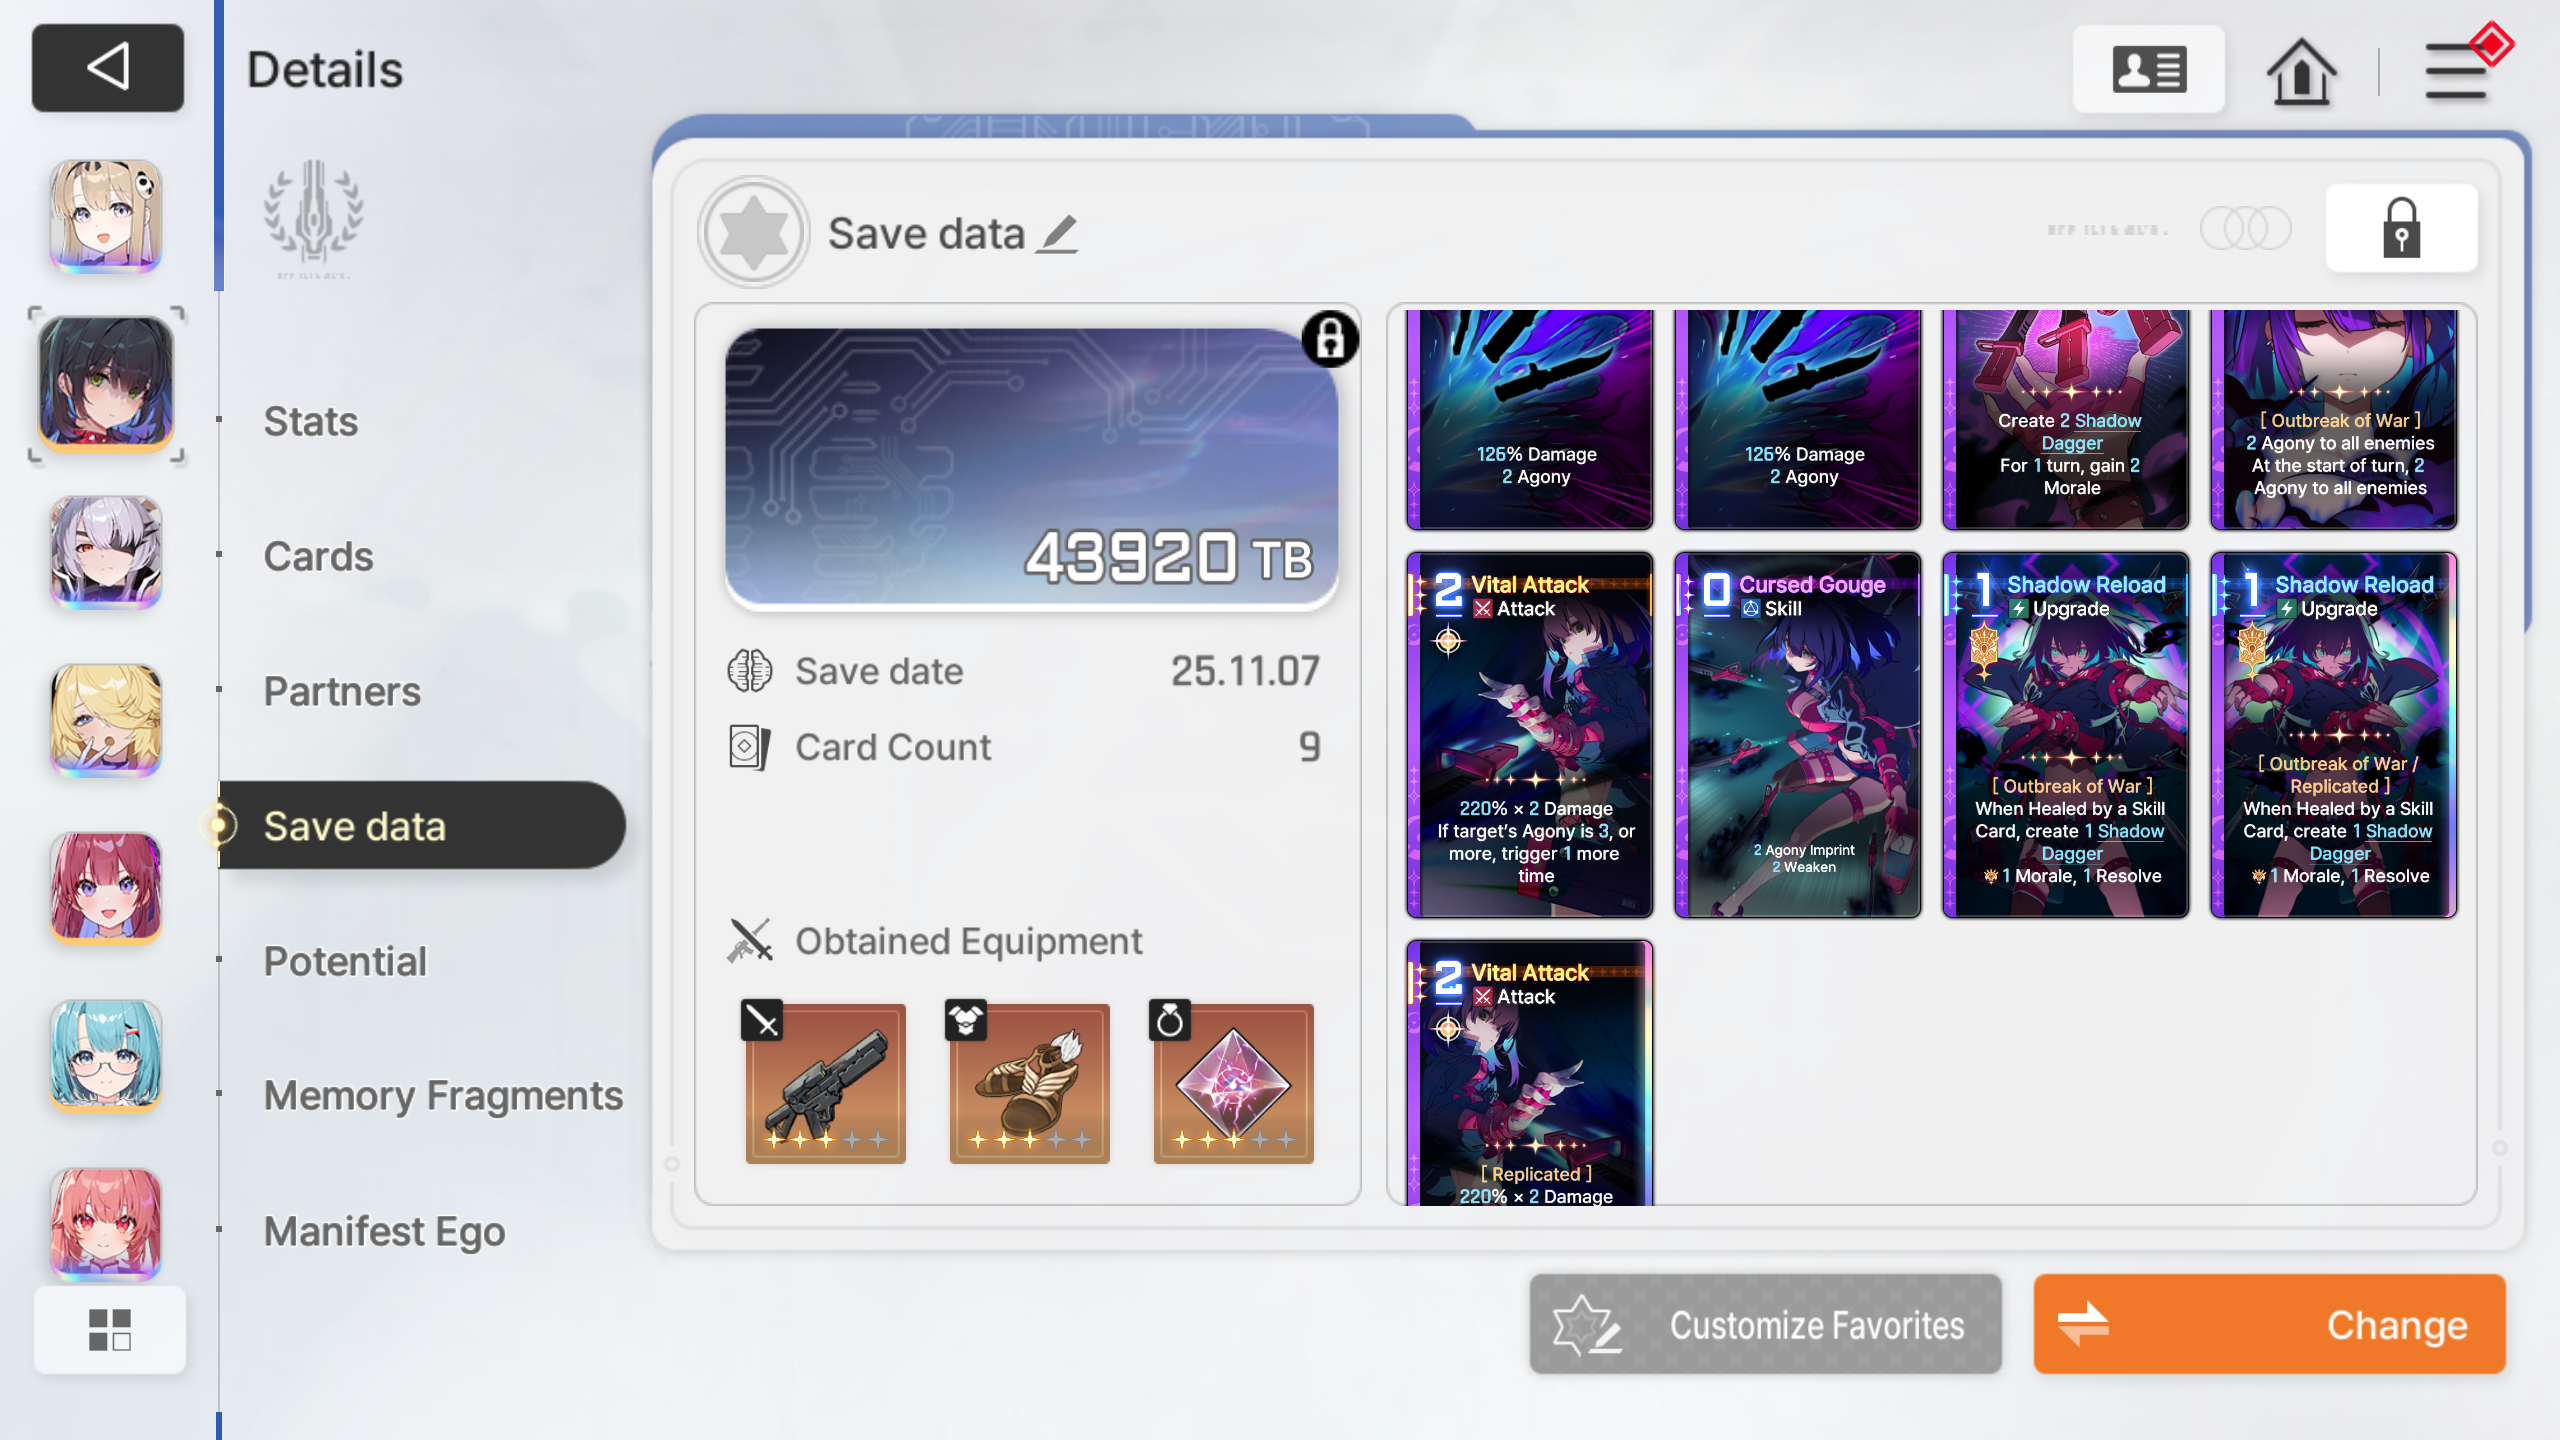Select the rifle weapon equipment icon
Screen dimensions: 2560x1440
(825, 1083)
